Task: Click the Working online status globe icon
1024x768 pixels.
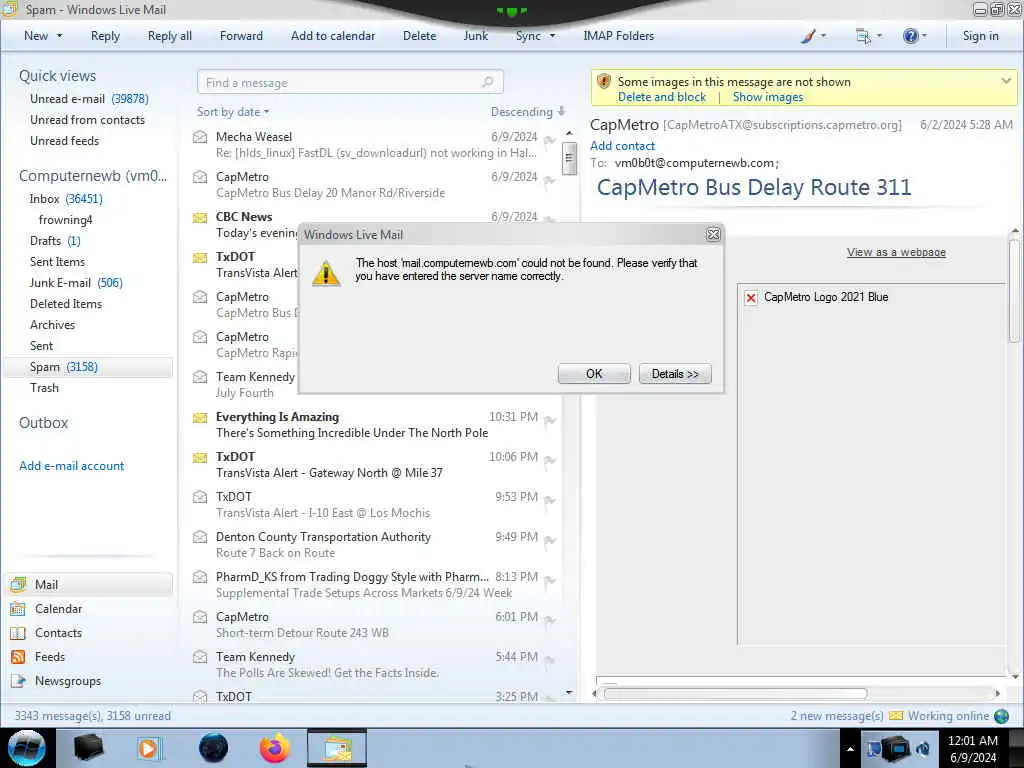Action: [1001, 716]
